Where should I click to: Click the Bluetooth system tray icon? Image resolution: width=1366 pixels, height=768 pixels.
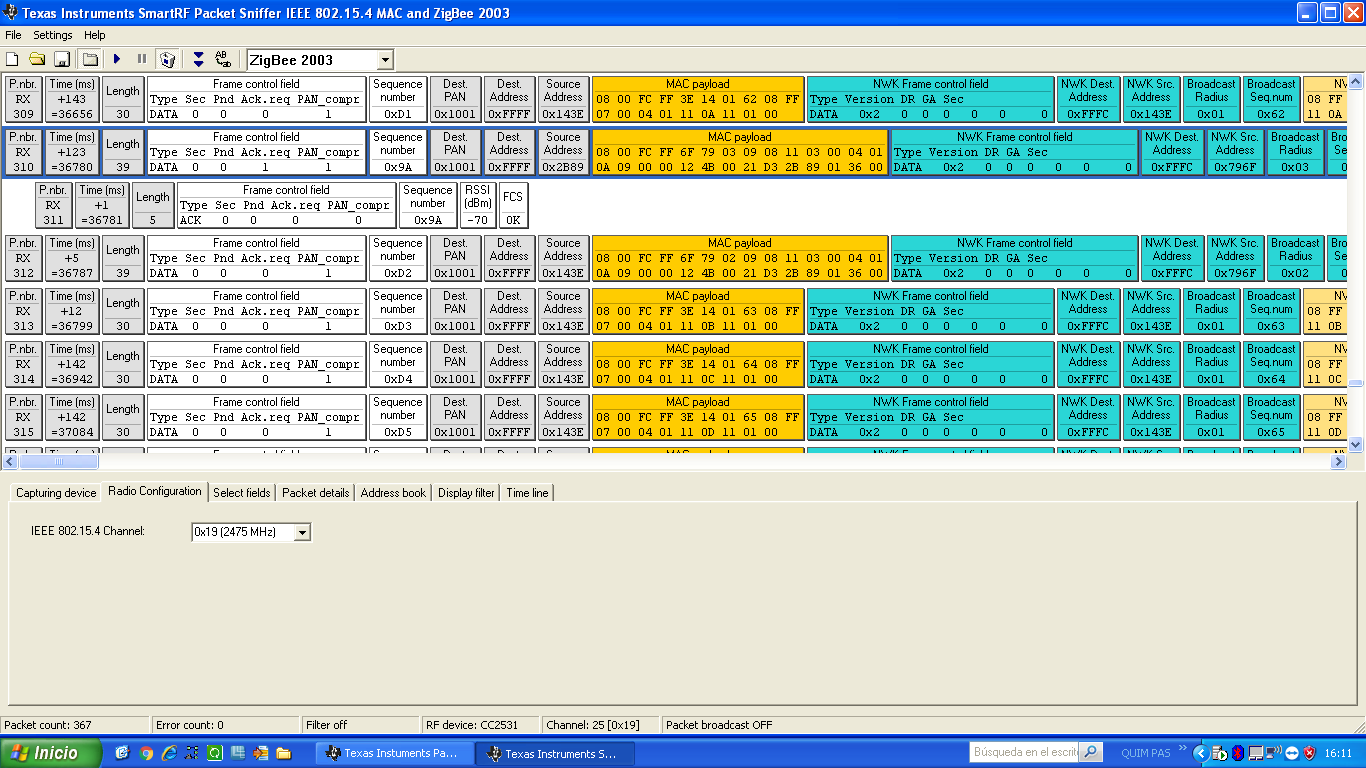(1237, 753)
